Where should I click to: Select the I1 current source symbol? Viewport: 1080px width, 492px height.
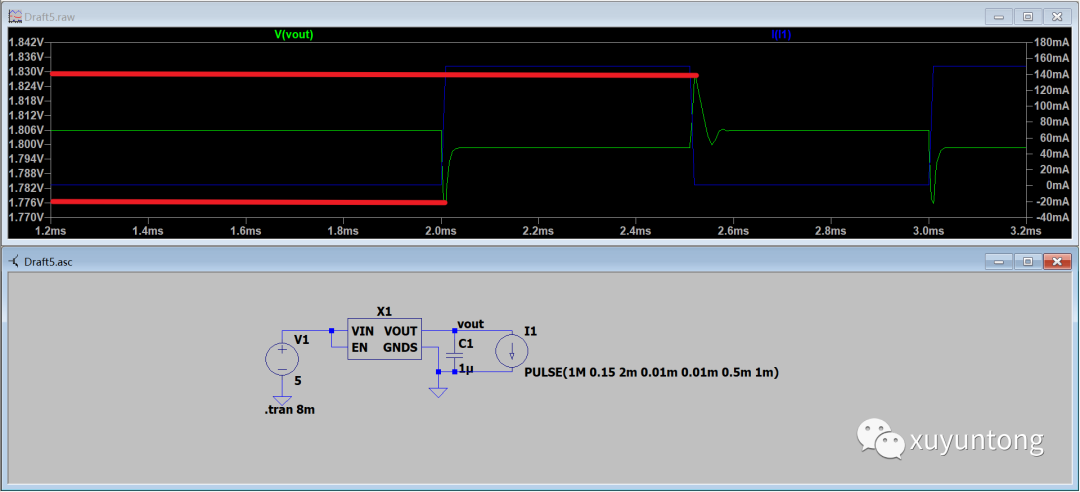click(512, 352)
